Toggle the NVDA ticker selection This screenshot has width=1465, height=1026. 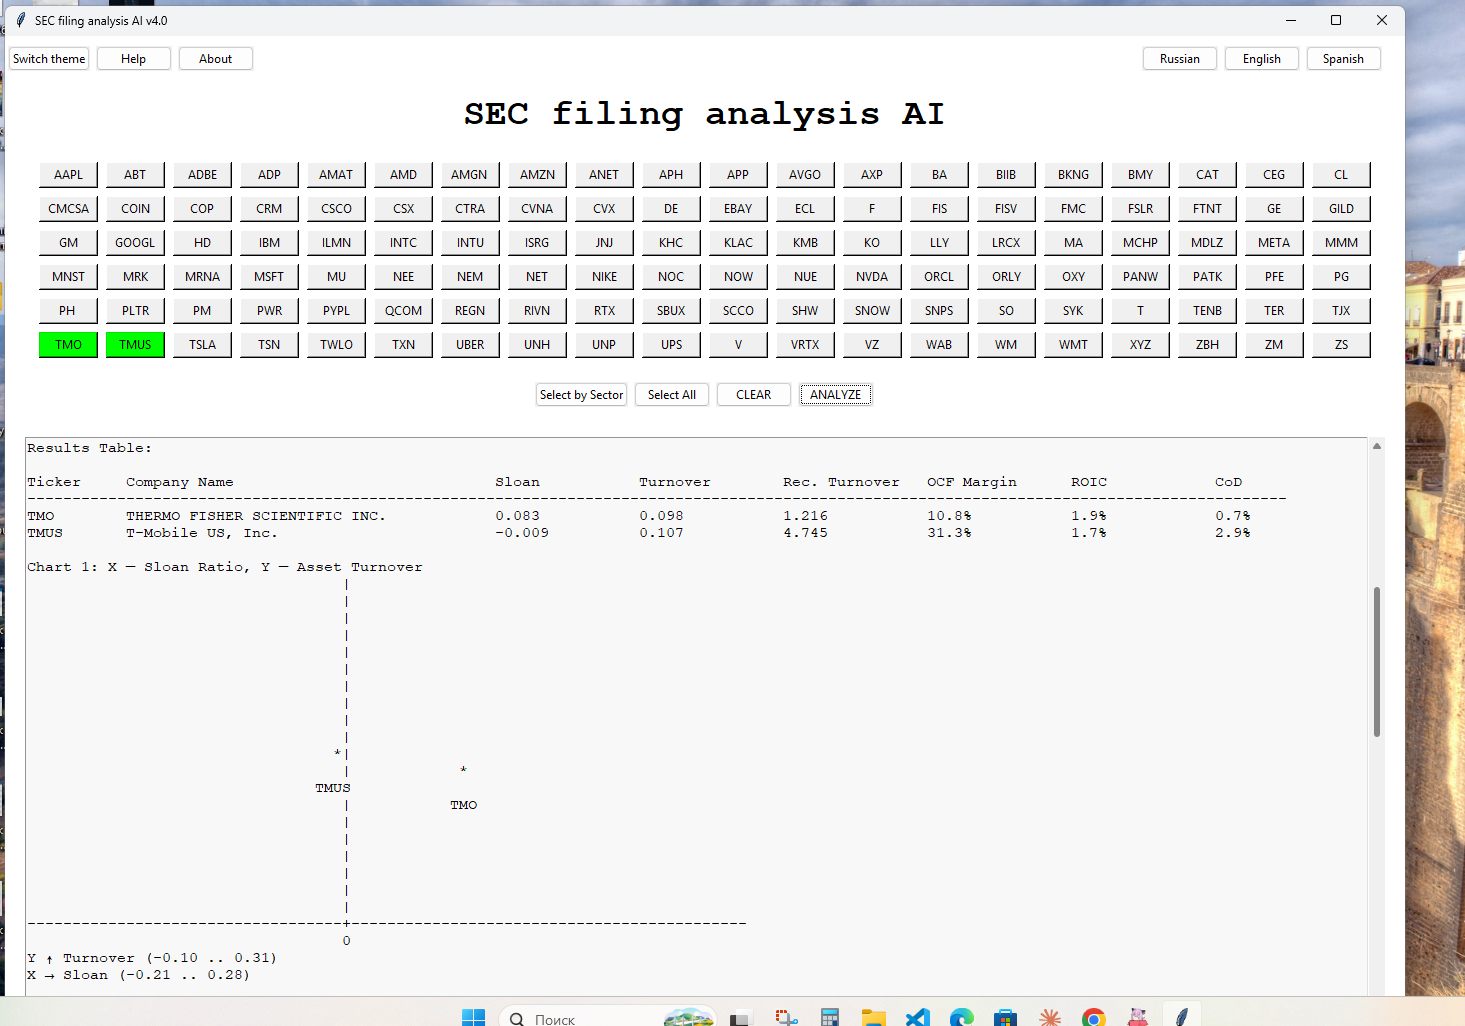click(872, 277)
